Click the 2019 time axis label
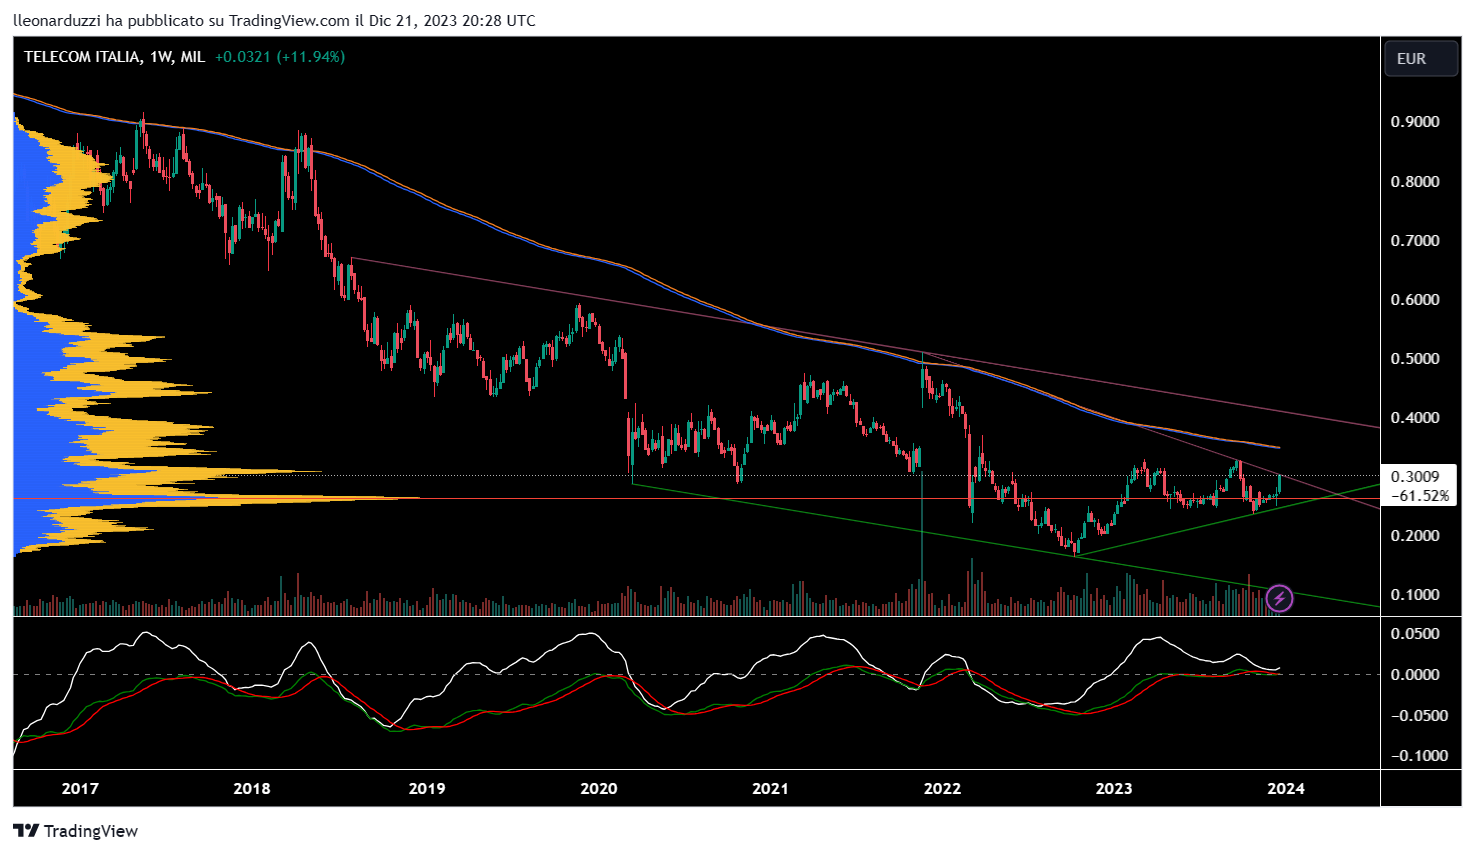Screen dimensions: 1475x854 point(427,789)
